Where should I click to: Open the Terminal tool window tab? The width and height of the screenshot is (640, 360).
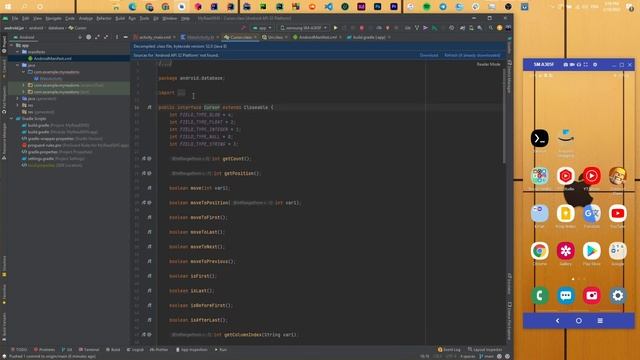pyautogui.click(x=89, y=350)
